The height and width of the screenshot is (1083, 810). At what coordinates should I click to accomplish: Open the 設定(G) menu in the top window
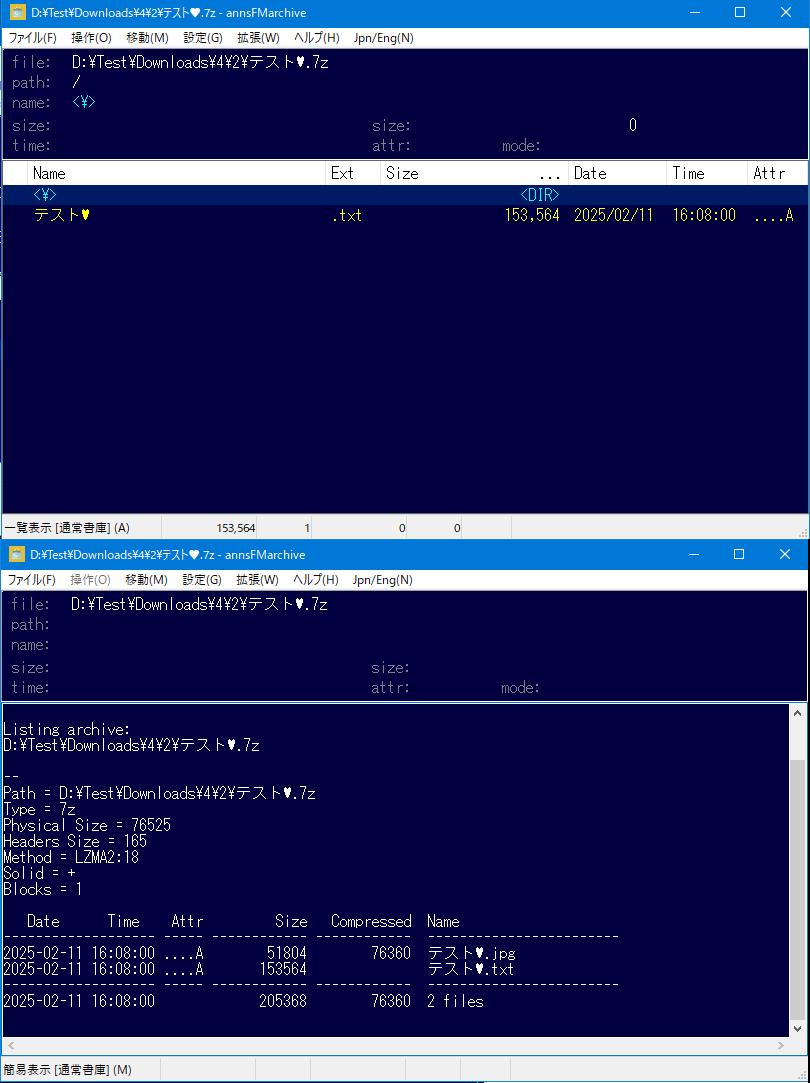coord(203,38)
